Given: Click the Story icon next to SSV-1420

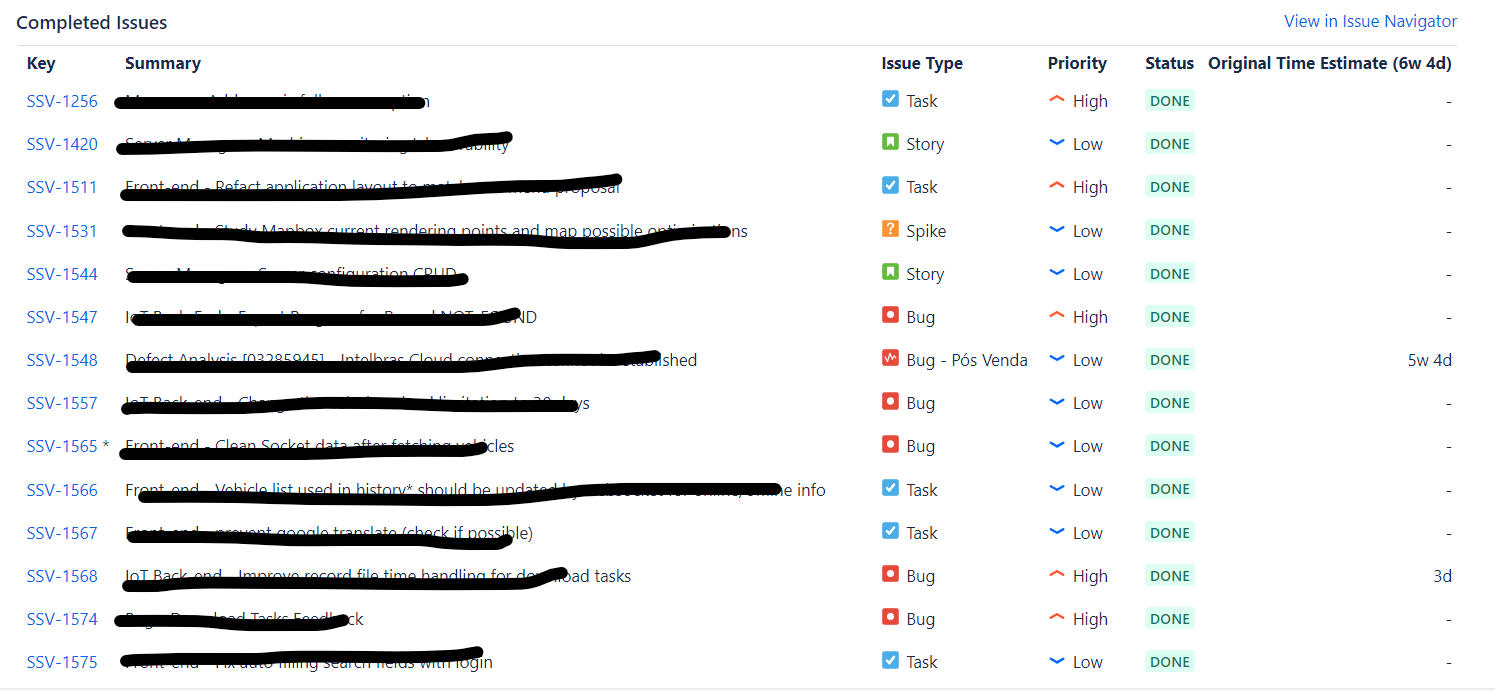Looking at the screenshot, I should 890,142.
